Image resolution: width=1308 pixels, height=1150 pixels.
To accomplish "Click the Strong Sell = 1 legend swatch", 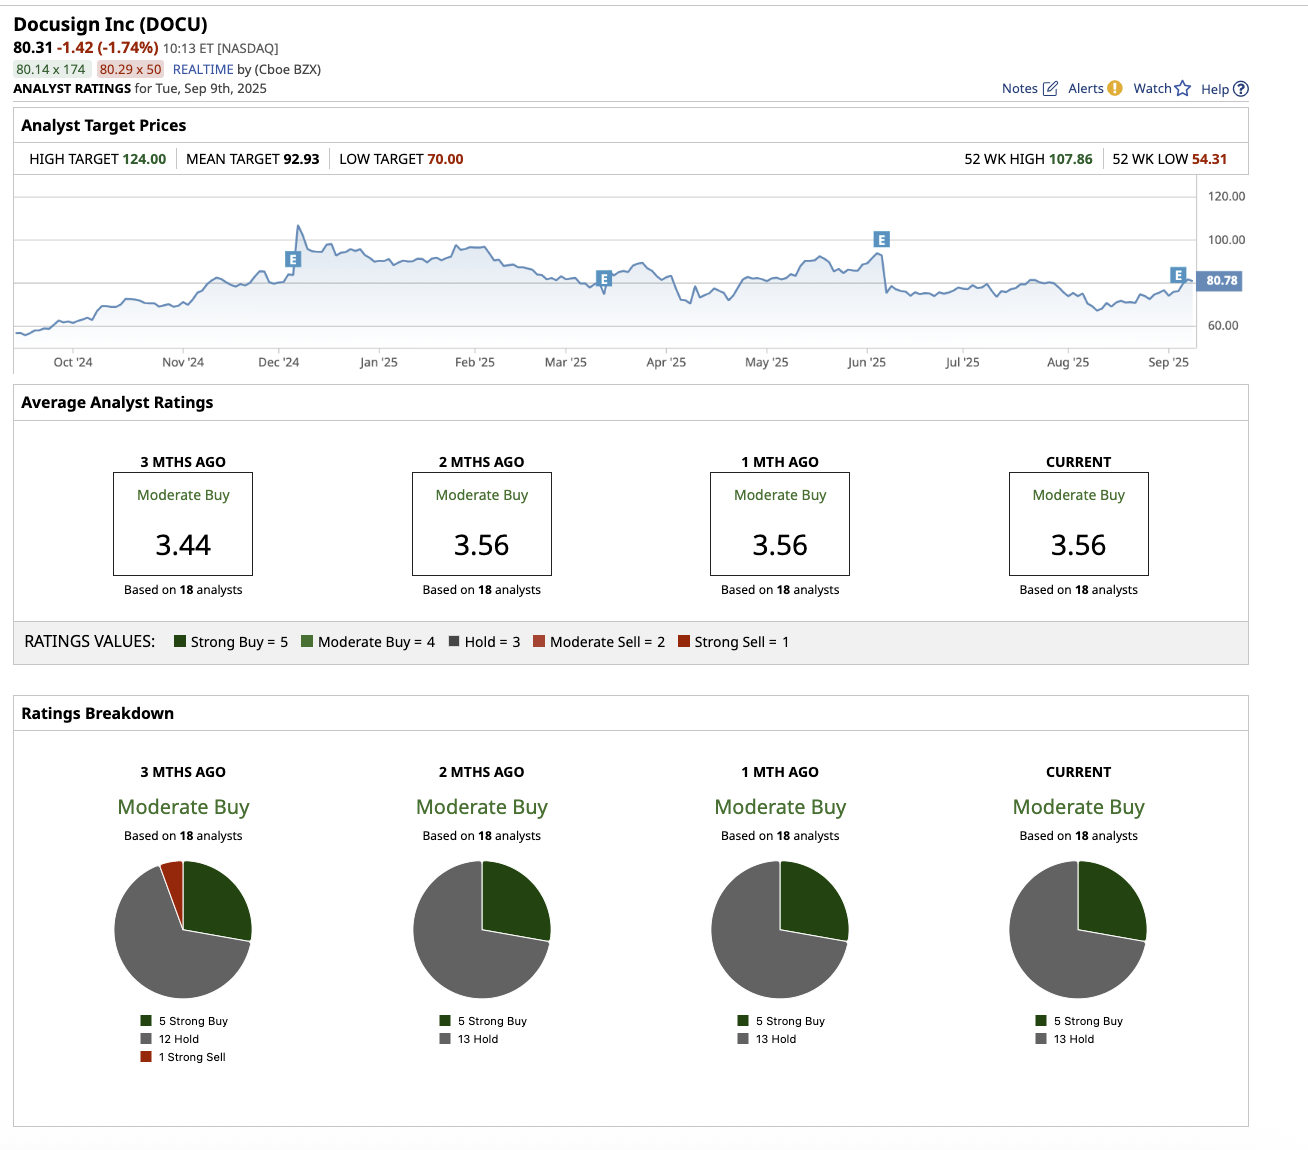I will click(x=684, y=641).
